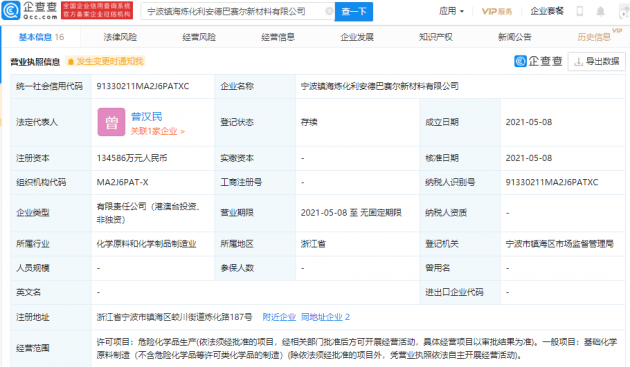Click the orange bell beside 发生变更时通知我
This screenshot has height=367, width=630.
pos(71,62)
